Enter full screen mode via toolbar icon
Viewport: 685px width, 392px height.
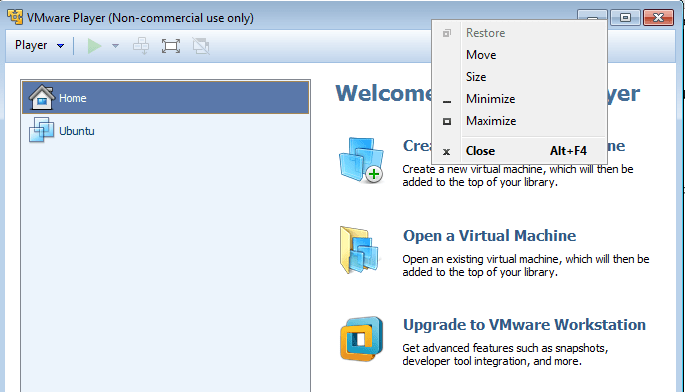tap(170, 45)
